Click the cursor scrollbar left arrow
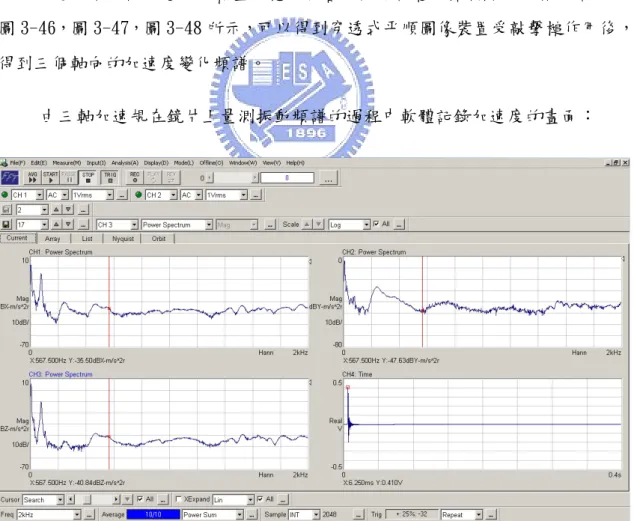 coord(71,500)
